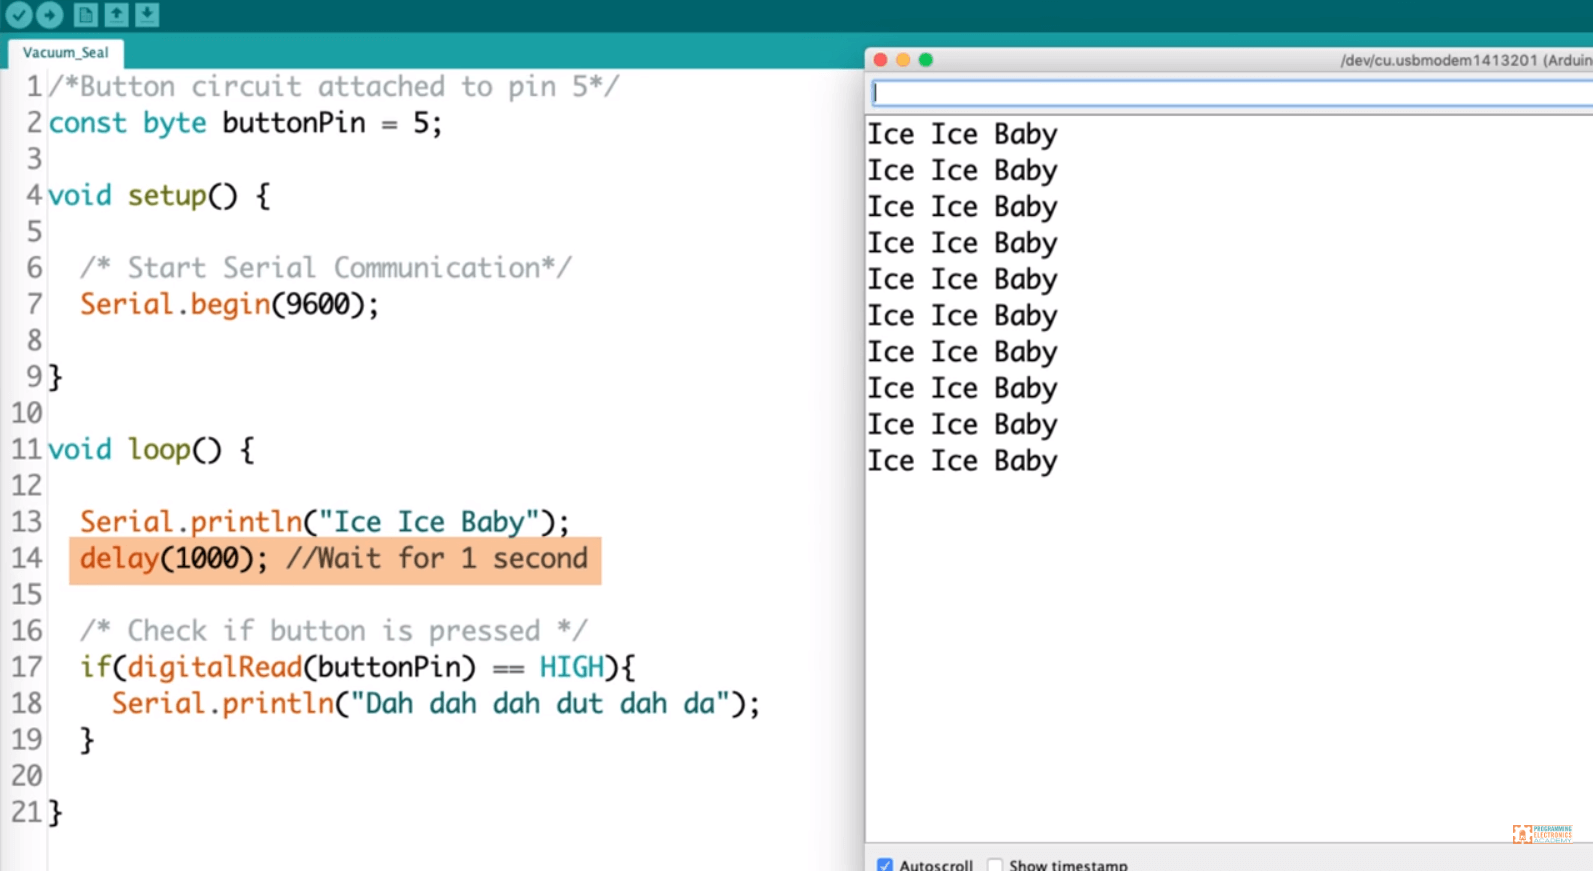Screen dimensions: 1593x871
Task: Click the const byte buttonPin line
Action: pyautogui.click(x=245, y=123)
